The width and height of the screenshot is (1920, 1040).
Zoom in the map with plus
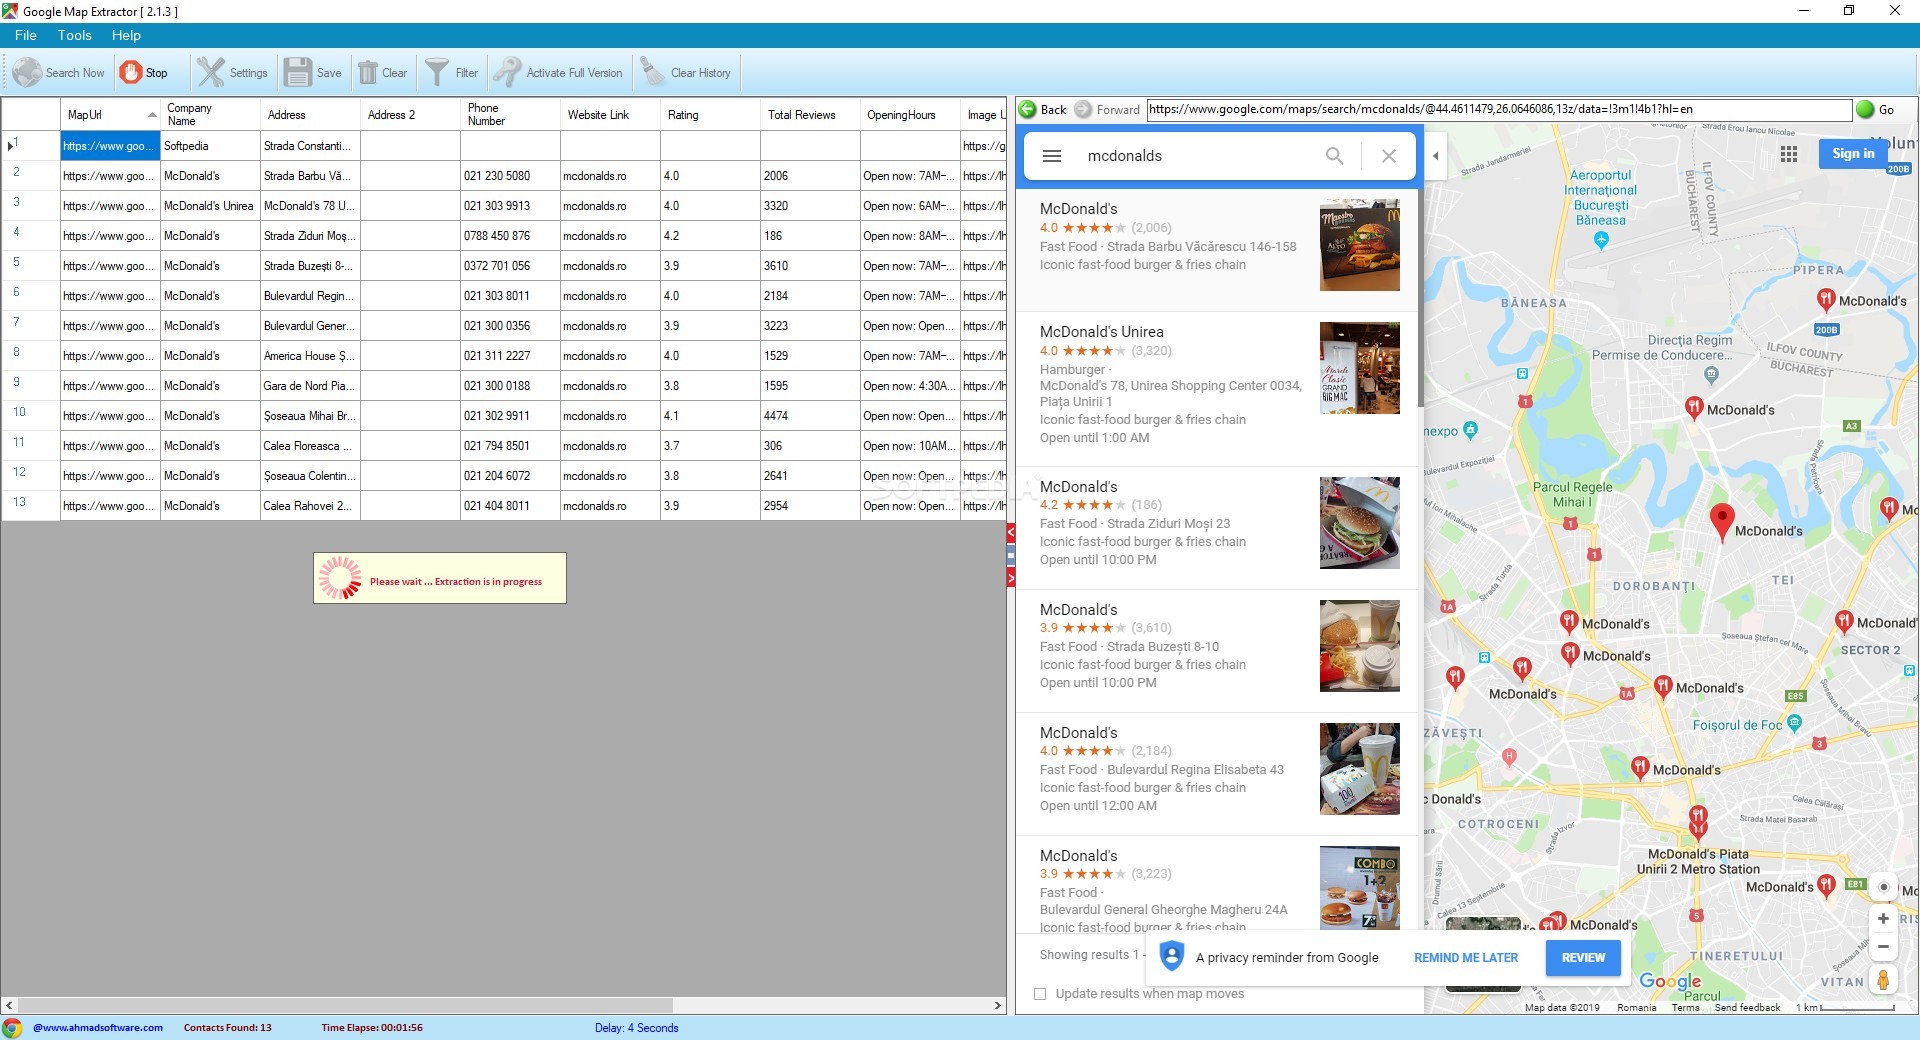tap(1883, 919)
